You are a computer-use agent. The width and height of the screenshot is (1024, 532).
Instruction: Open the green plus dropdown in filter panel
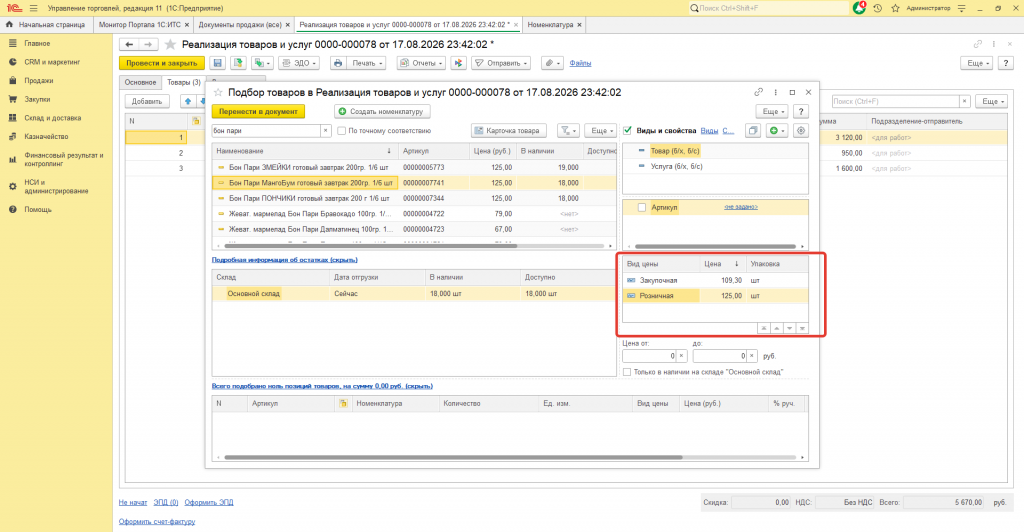pos(776,131)
